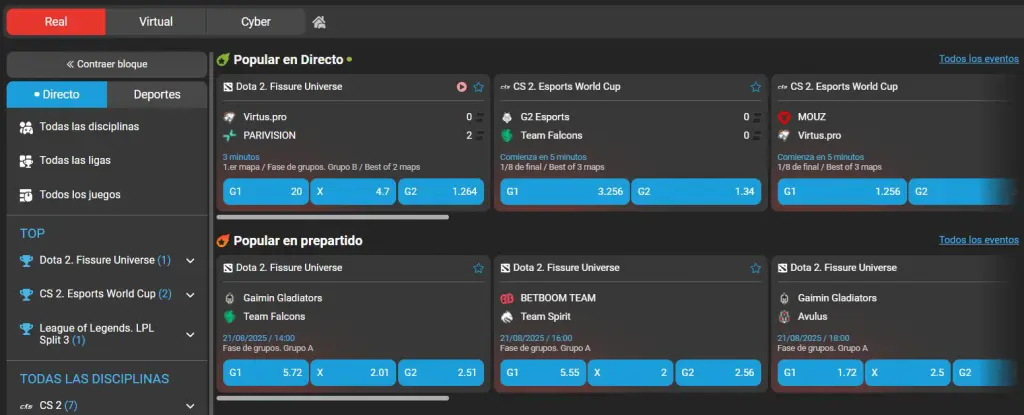Select Deportes sidebar tab
The height and width of the screenshot is (415, 1024).
pos(157,95)
